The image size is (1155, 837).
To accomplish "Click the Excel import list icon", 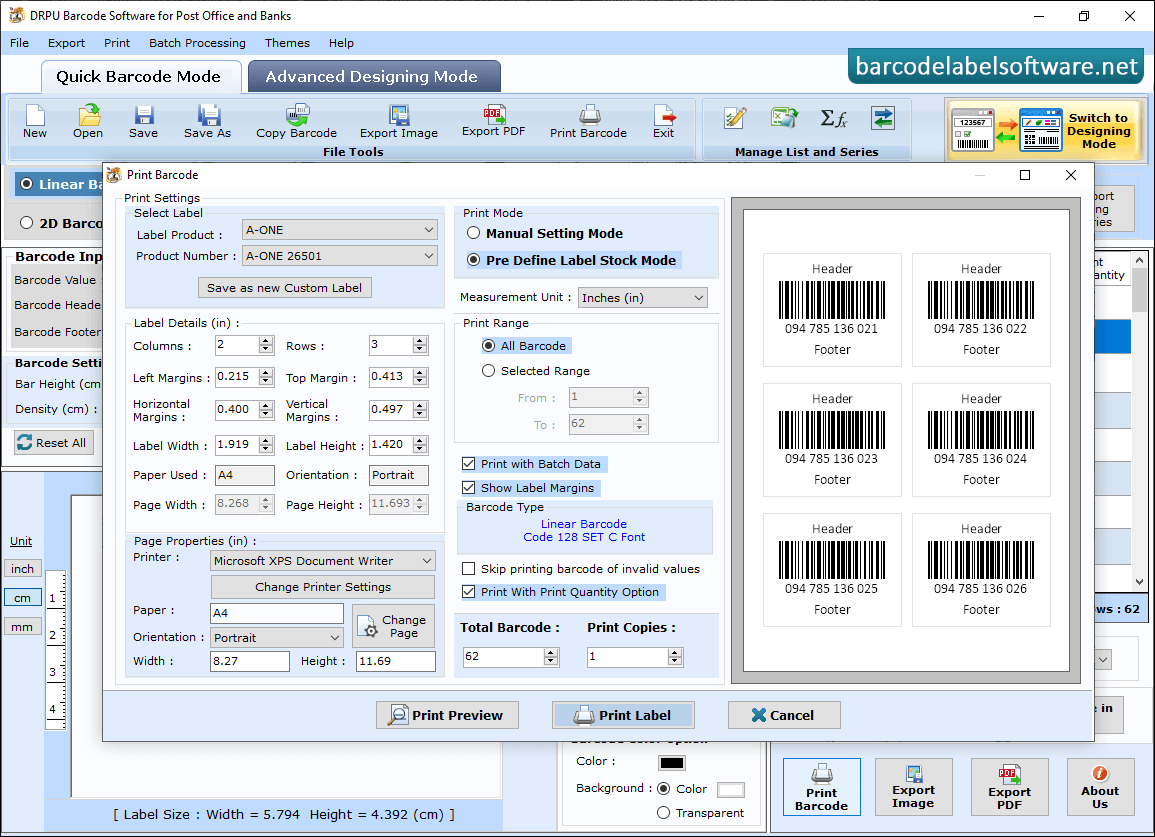I will 784,118.
